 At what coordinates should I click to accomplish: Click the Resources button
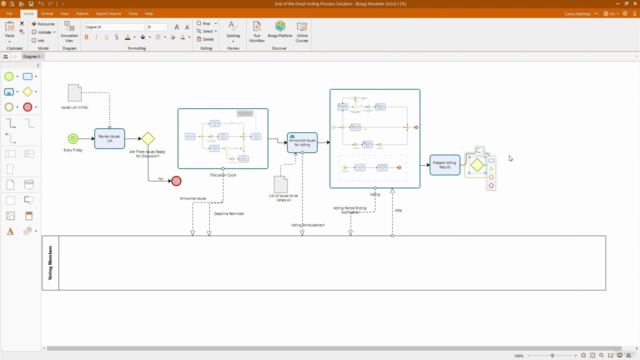point(43,24)
